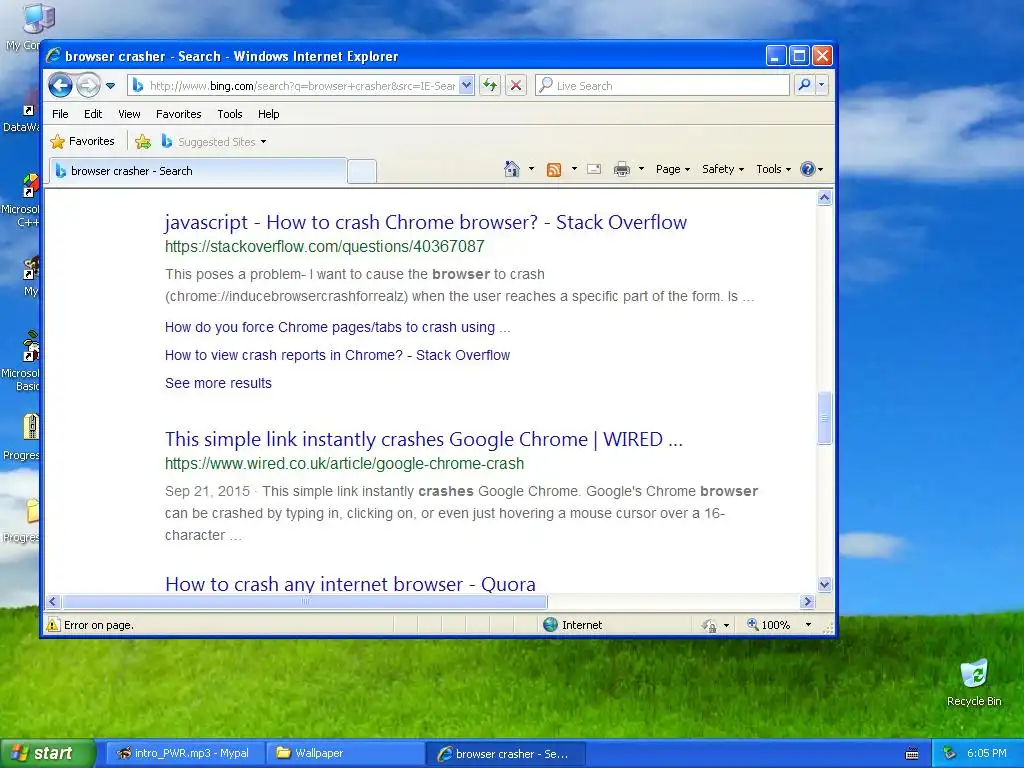Click the protected mode security icon in status bar
1024x768 pixels.
pyautogui.click(x=709, y=626)
